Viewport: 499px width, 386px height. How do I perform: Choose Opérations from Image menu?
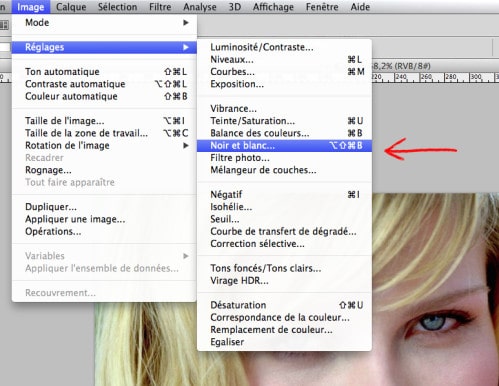click(x=104, y=231)
